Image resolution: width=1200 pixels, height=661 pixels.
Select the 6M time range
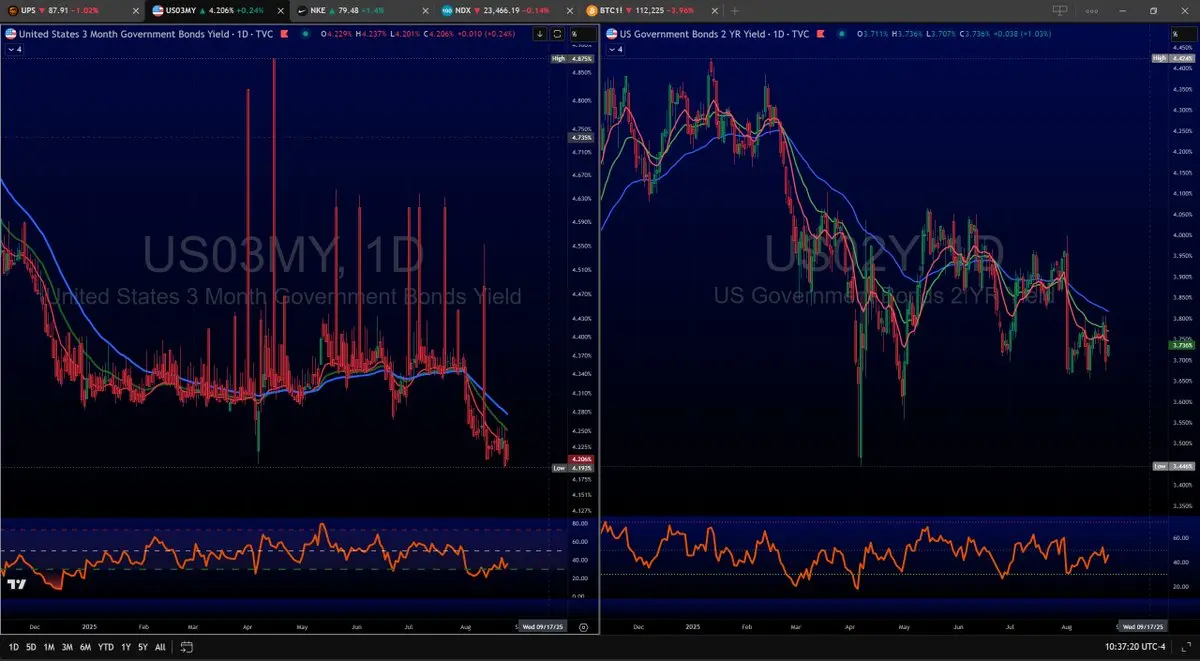(86, 647)
